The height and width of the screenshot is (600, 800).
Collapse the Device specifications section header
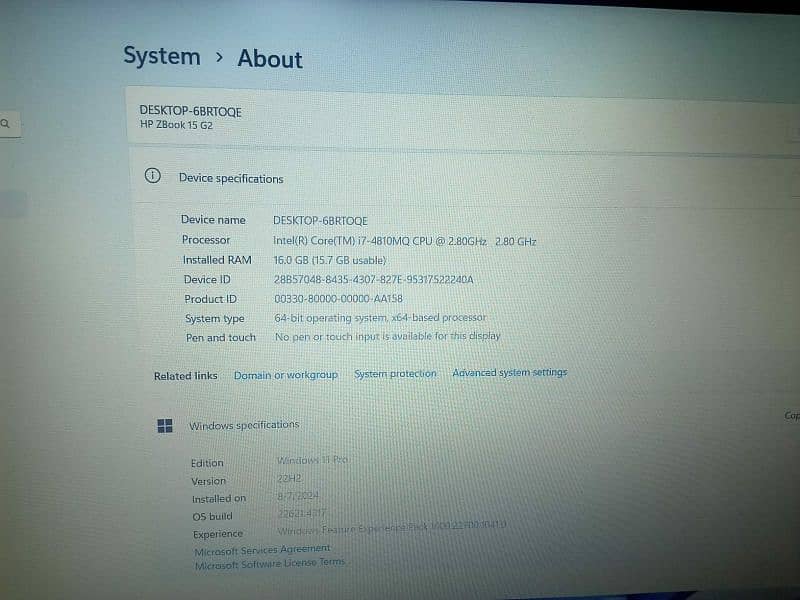click(x=464, y=177)
